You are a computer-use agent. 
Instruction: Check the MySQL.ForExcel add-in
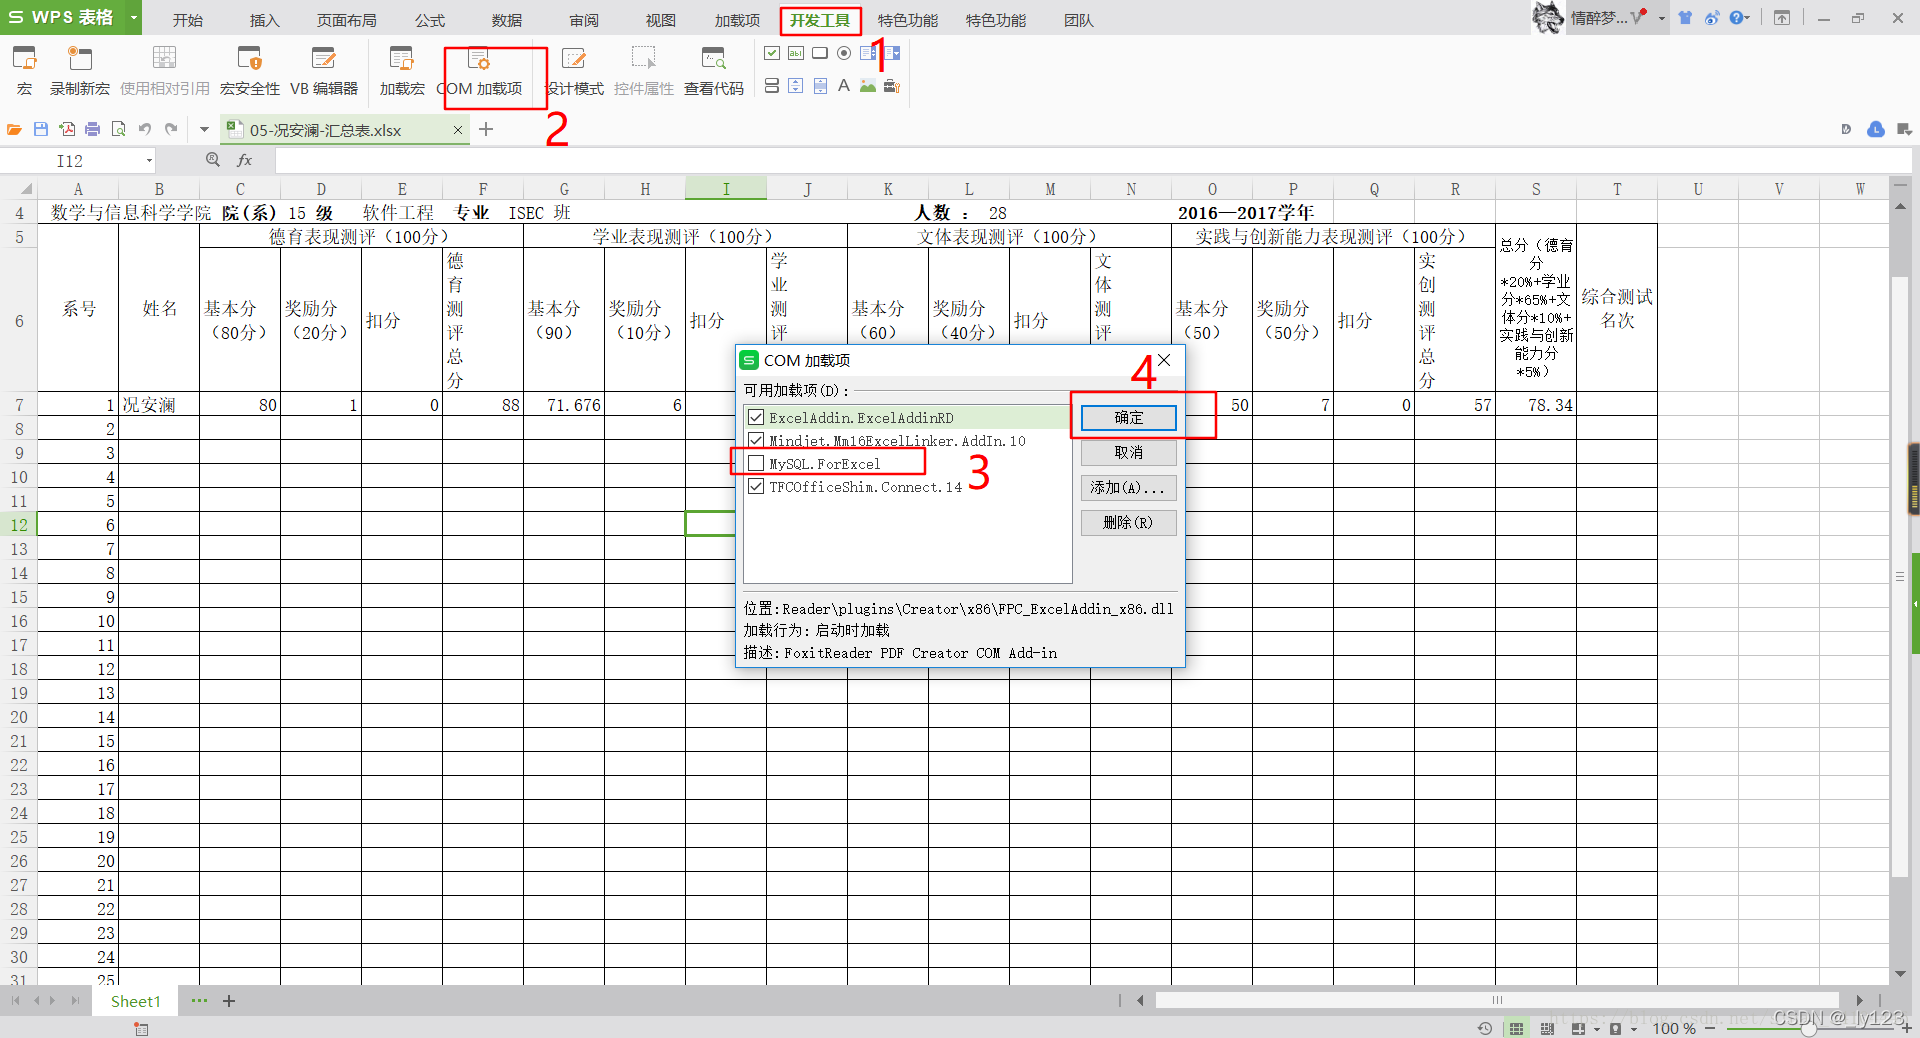pyautogui.click(x=756, y=464)
